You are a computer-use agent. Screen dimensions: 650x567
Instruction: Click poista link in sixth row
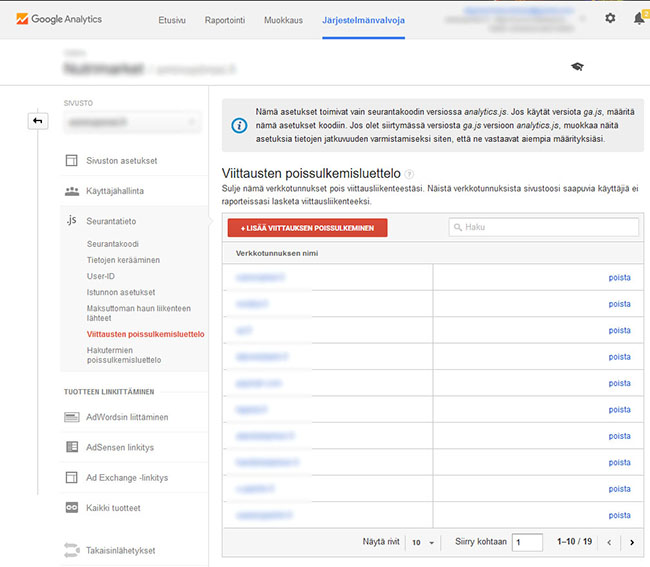(x=619, y=410)
